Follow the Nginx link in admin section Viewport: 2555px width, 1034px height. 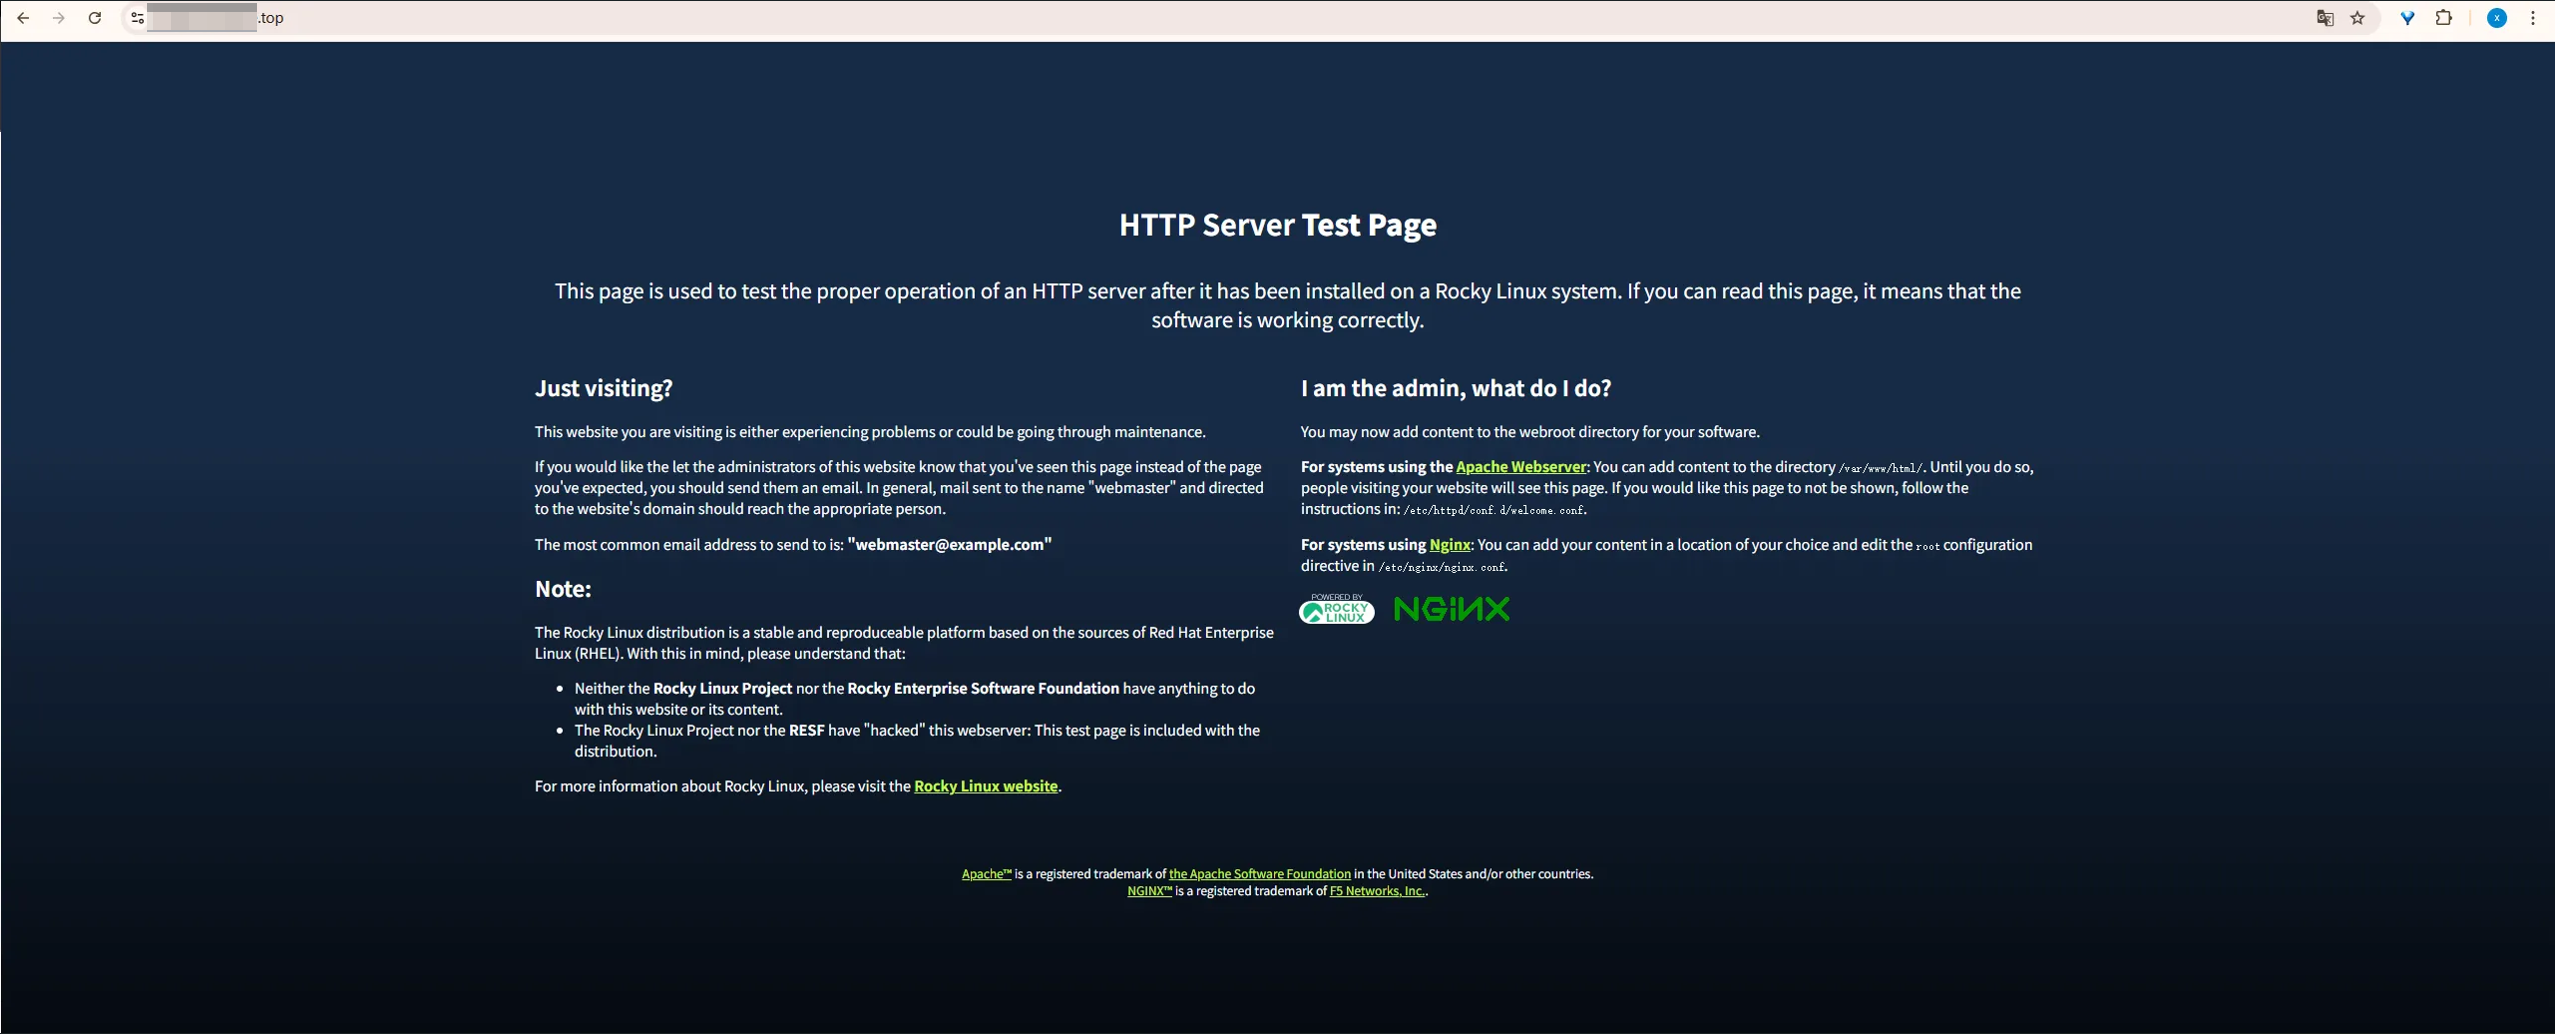point(1449,545)
